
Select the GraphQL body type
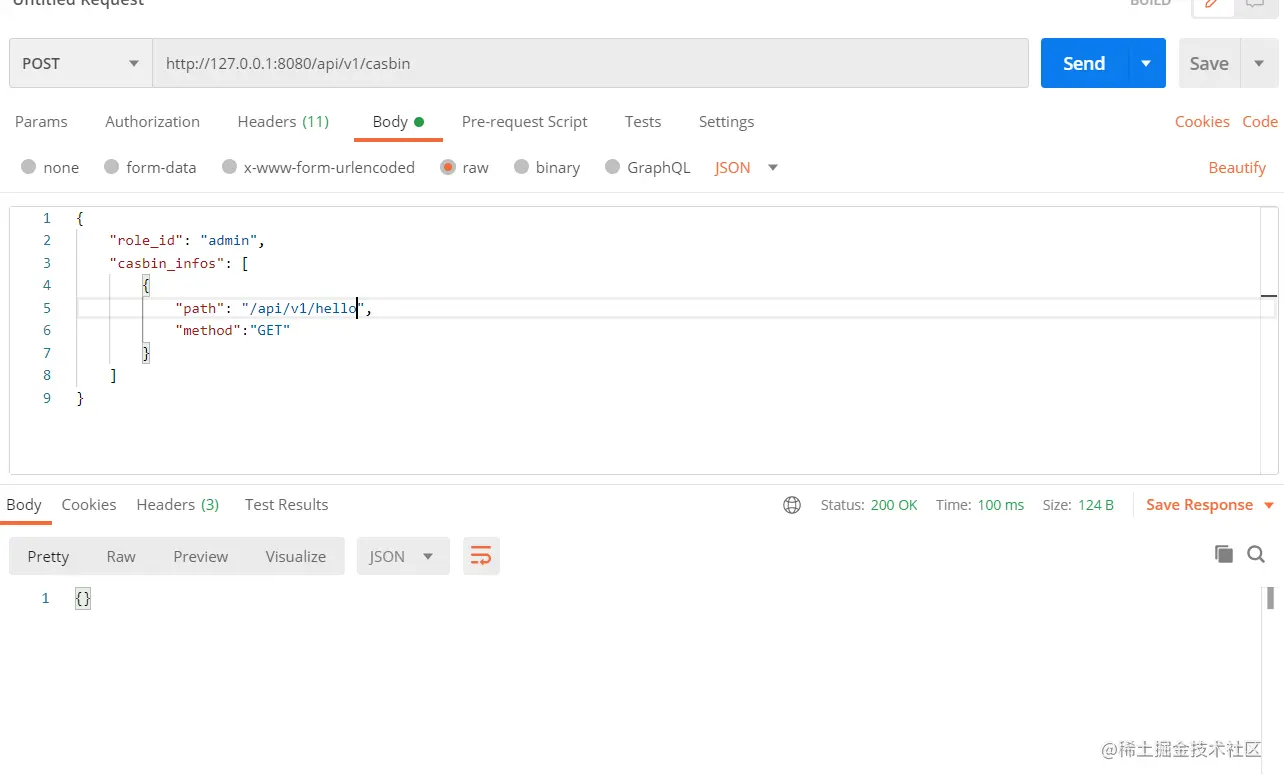coord(648,167)
